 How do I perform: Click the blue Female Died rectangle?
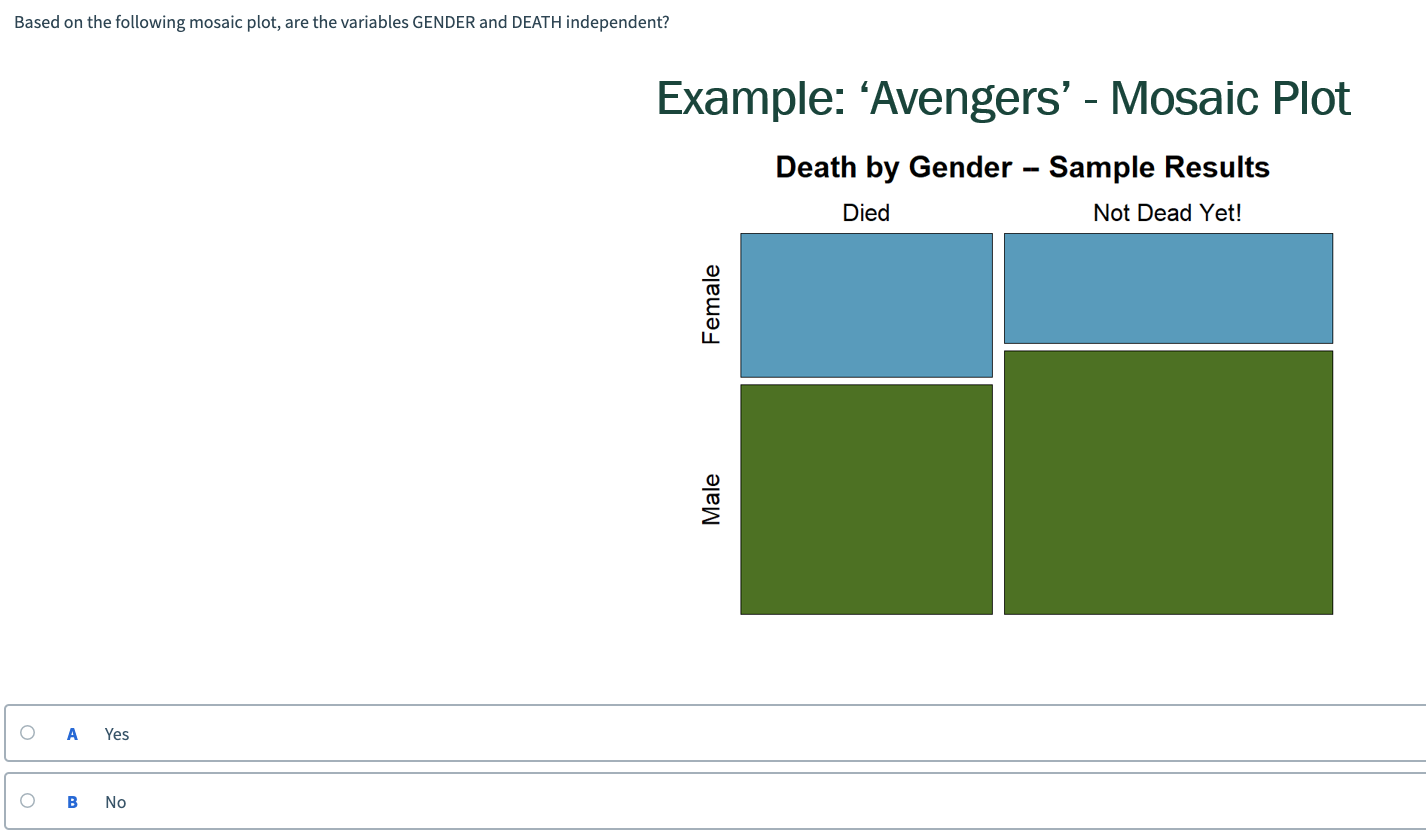tap(865, 305)
